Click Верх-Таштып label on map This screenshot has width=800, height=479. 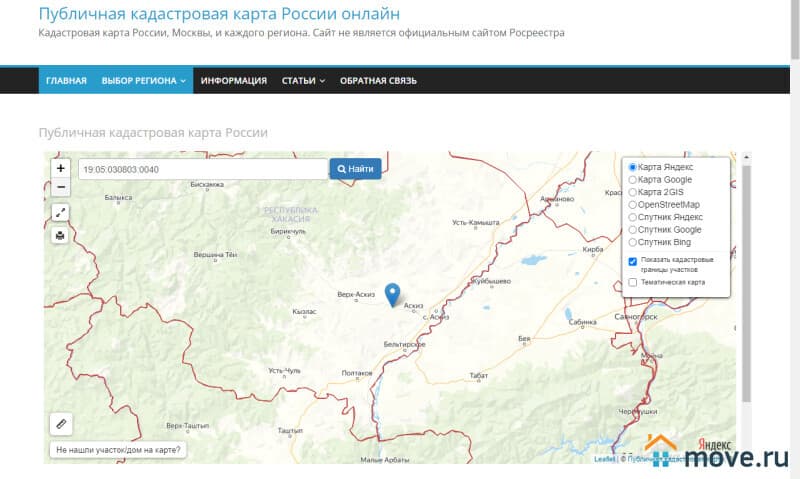188,425
